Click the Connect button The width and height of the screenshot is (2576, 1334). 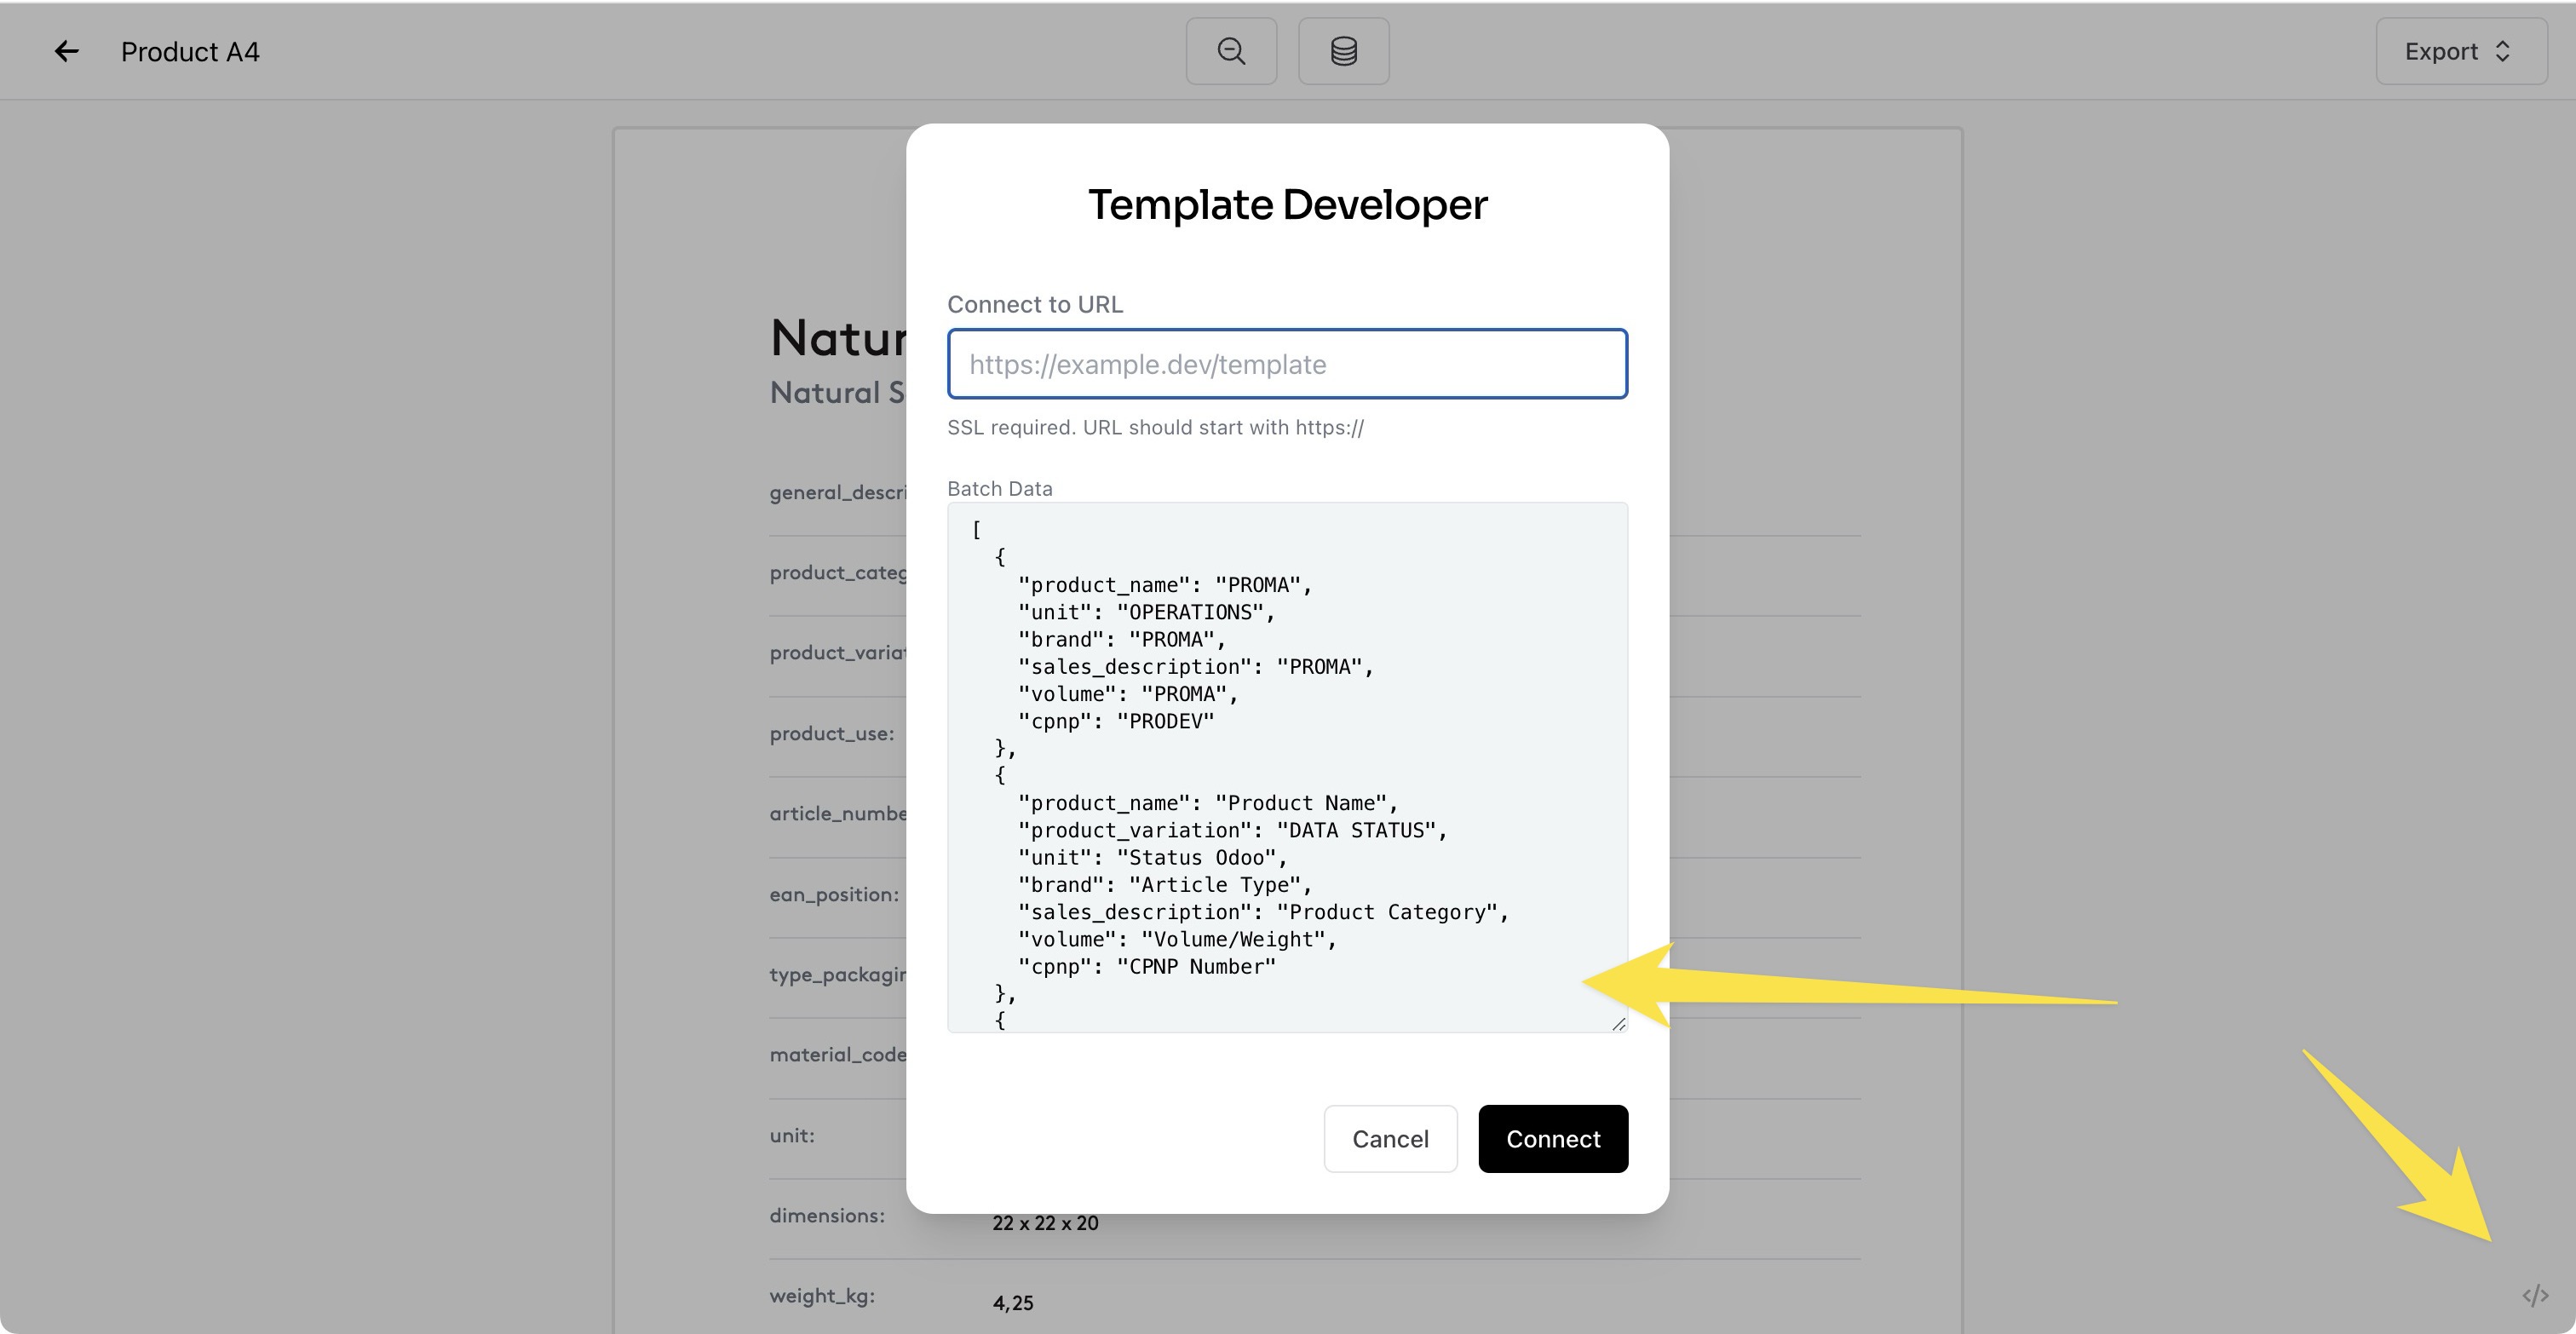(1553, 1139)
